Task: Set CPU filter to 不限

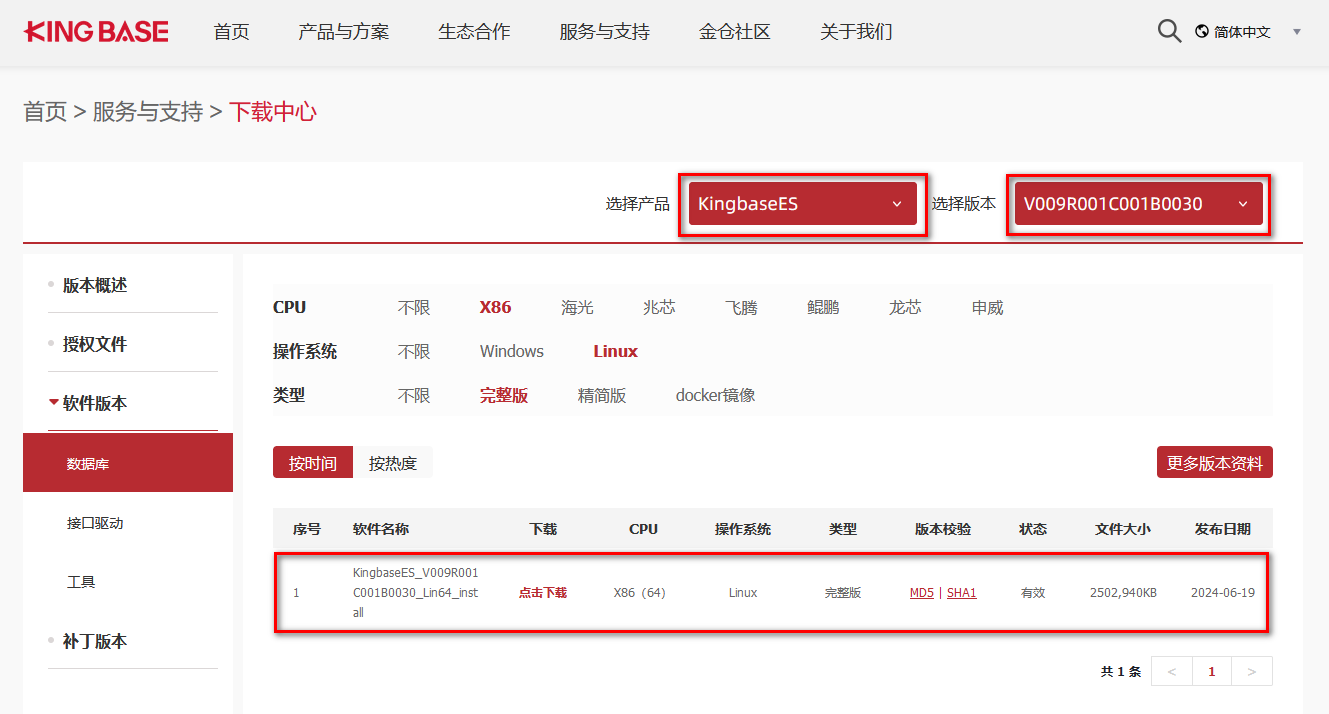Action: tap(414, 307)
